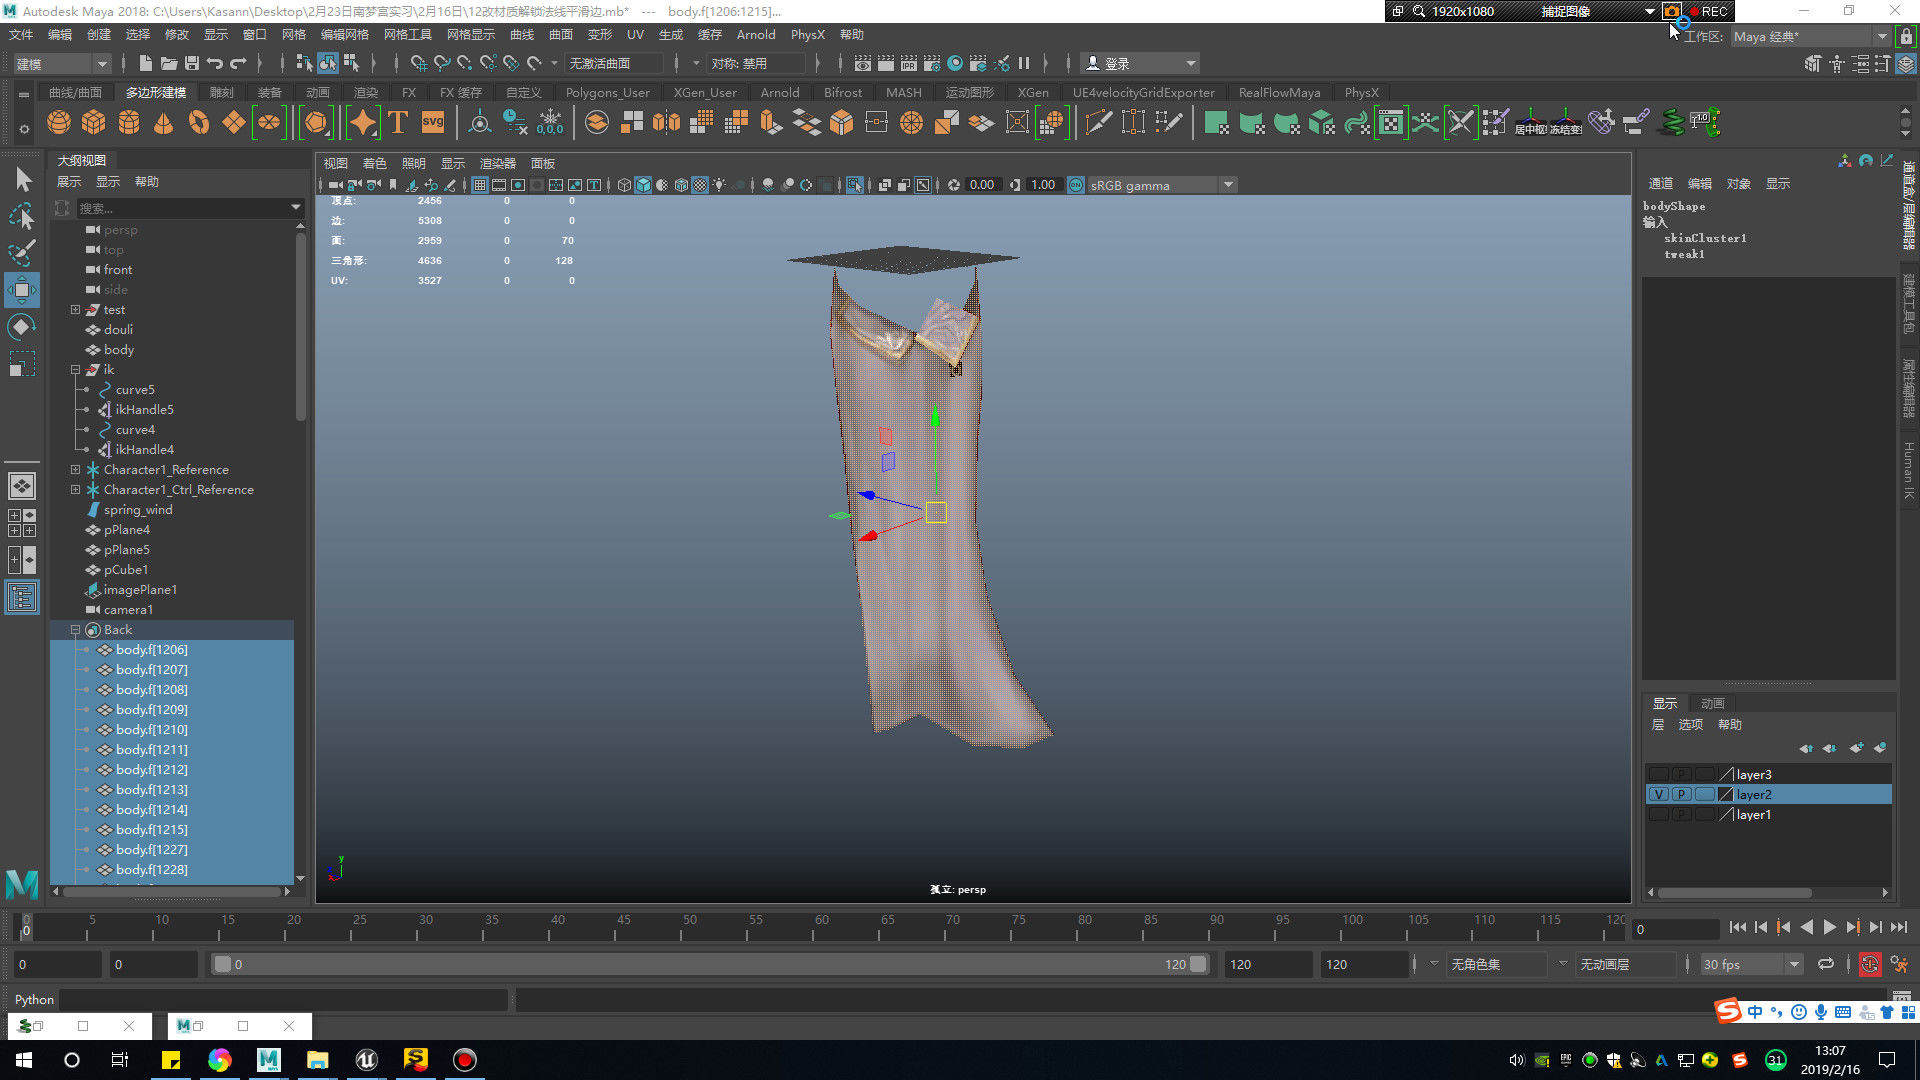
Task: Select the Select tool arrow
Action: 23,180
